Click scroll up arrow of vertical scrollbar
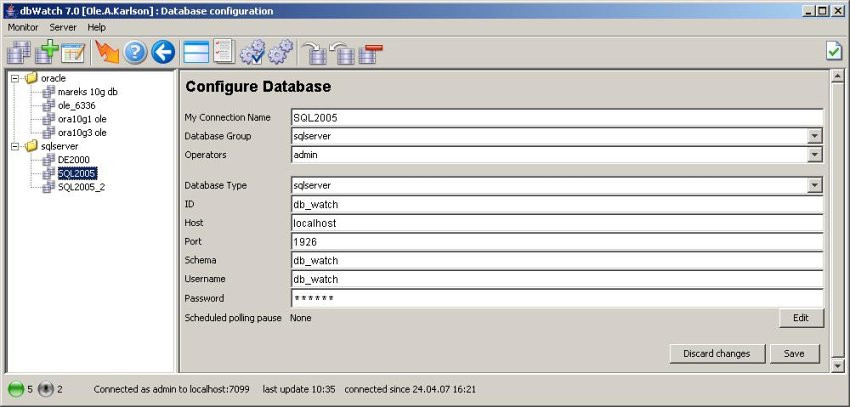The image size is (850, 407). click(838, 76)
